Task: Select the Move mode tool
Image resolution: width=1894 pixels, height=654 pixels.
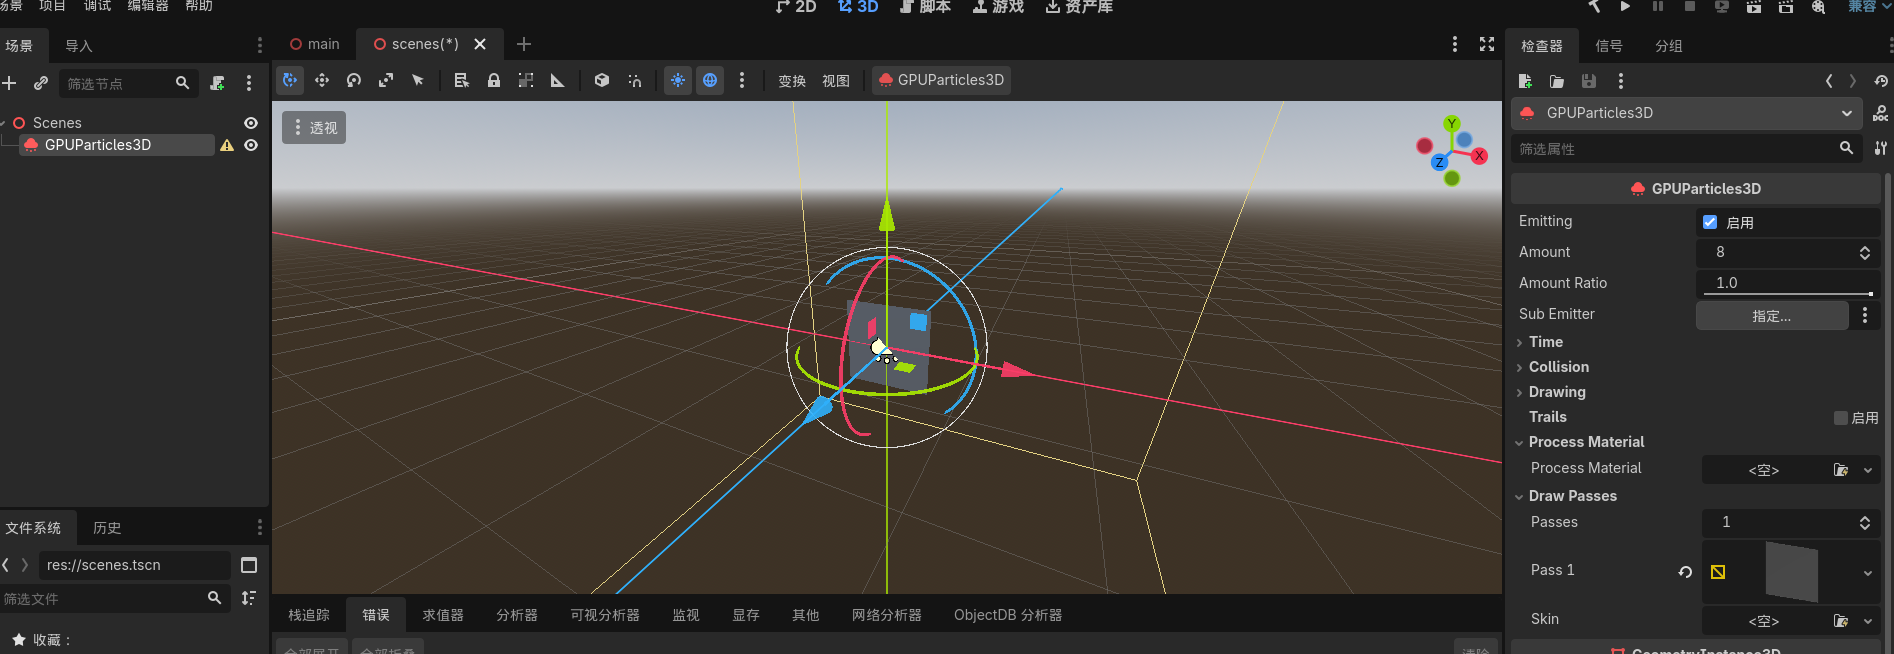Action: (322, 80)
